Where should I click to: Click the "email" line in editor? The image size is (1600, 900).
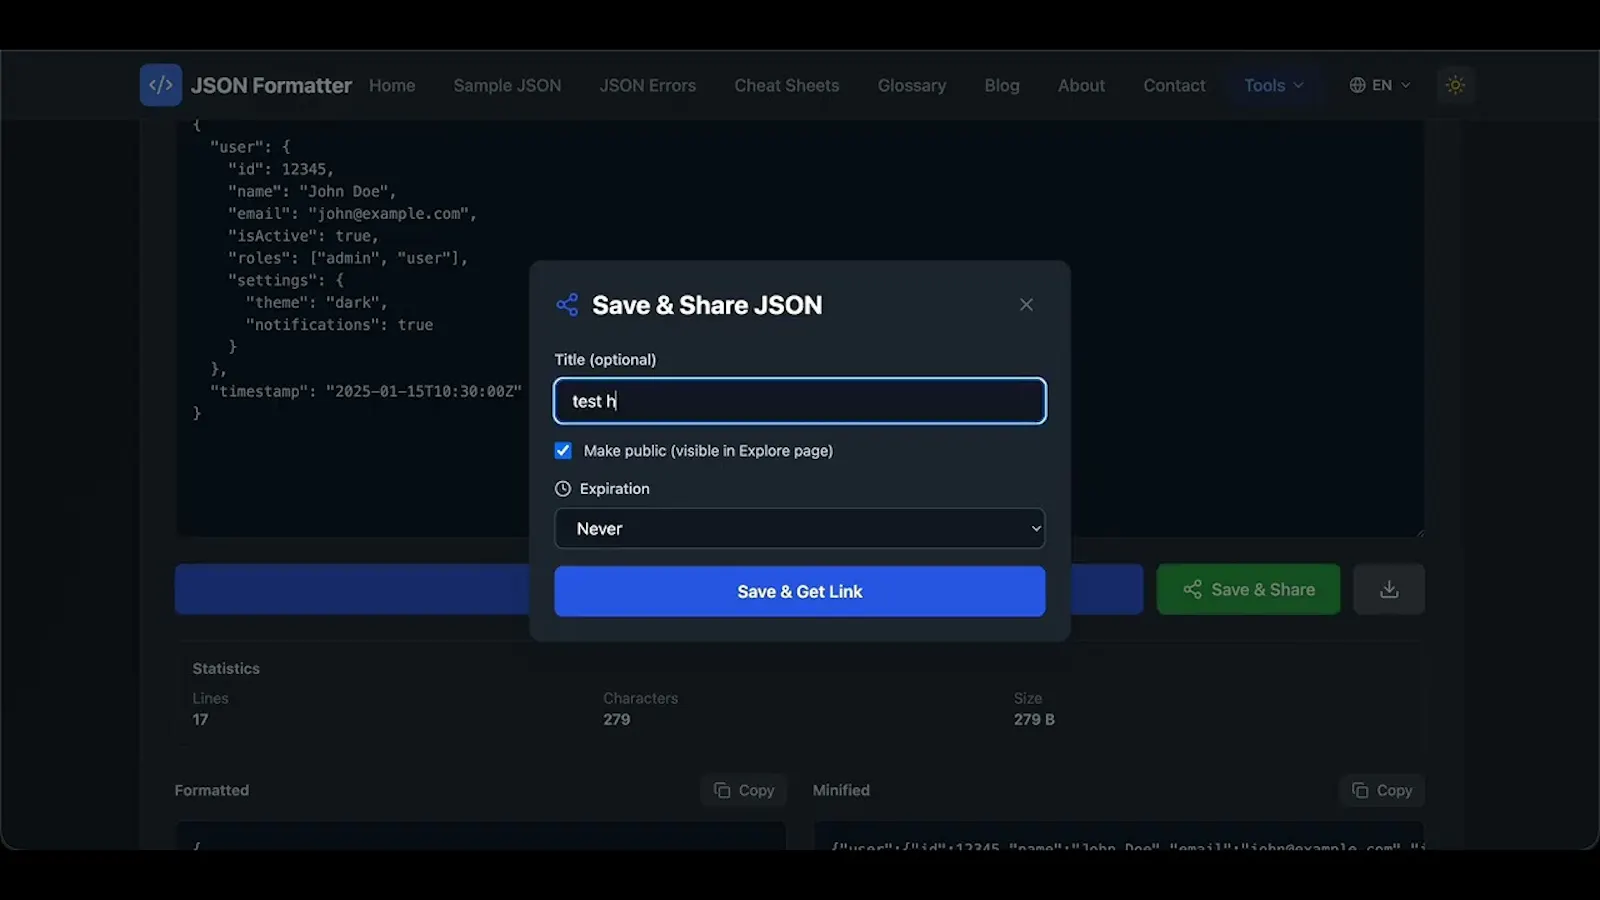[352, 213]
